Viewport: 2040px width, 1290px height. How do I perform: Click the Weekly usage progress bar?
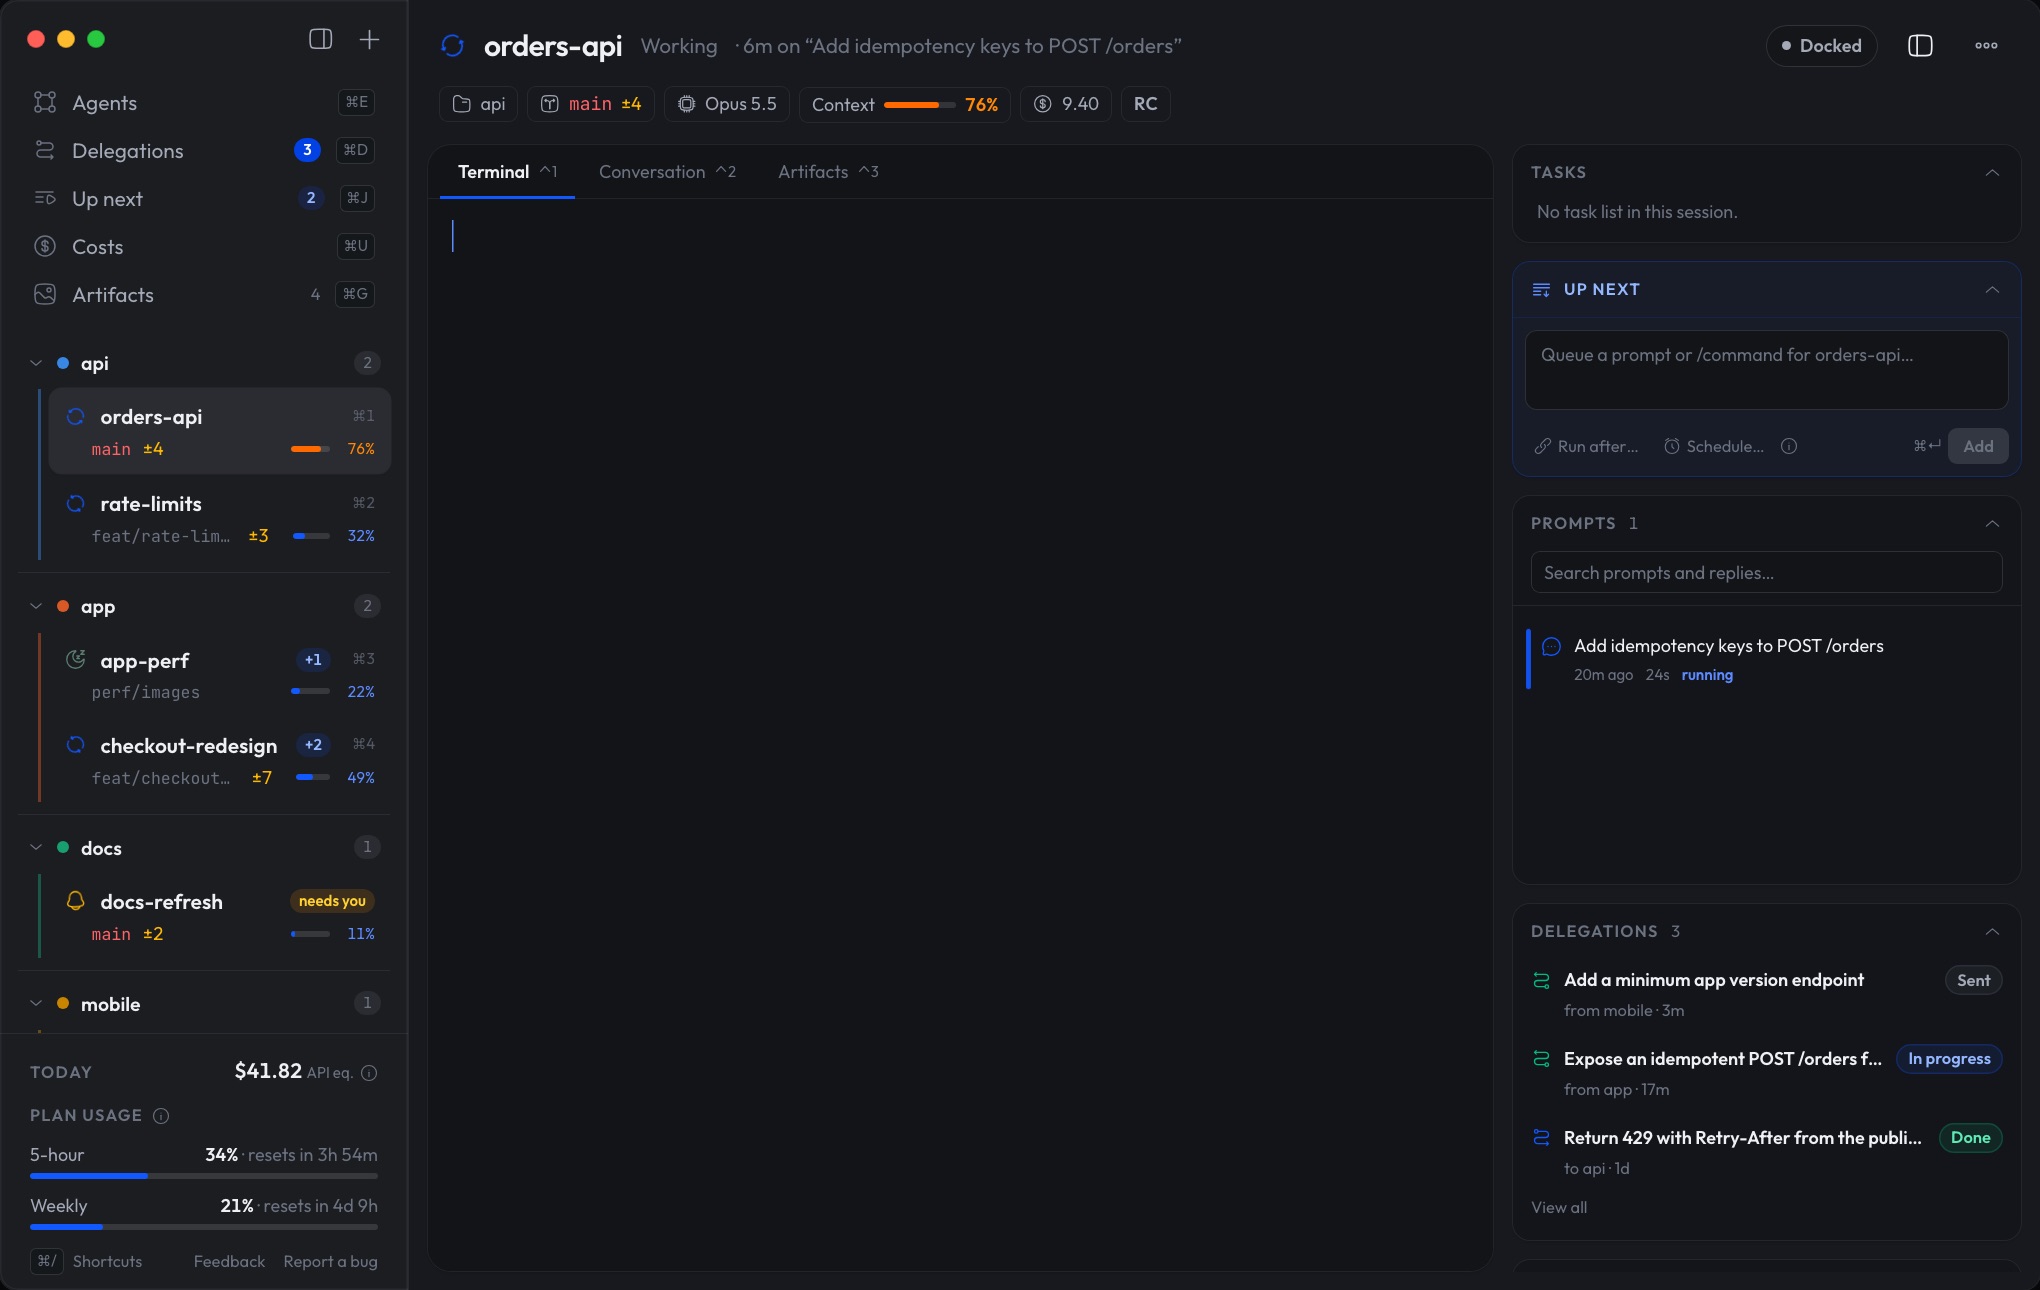coord(204,1227)
